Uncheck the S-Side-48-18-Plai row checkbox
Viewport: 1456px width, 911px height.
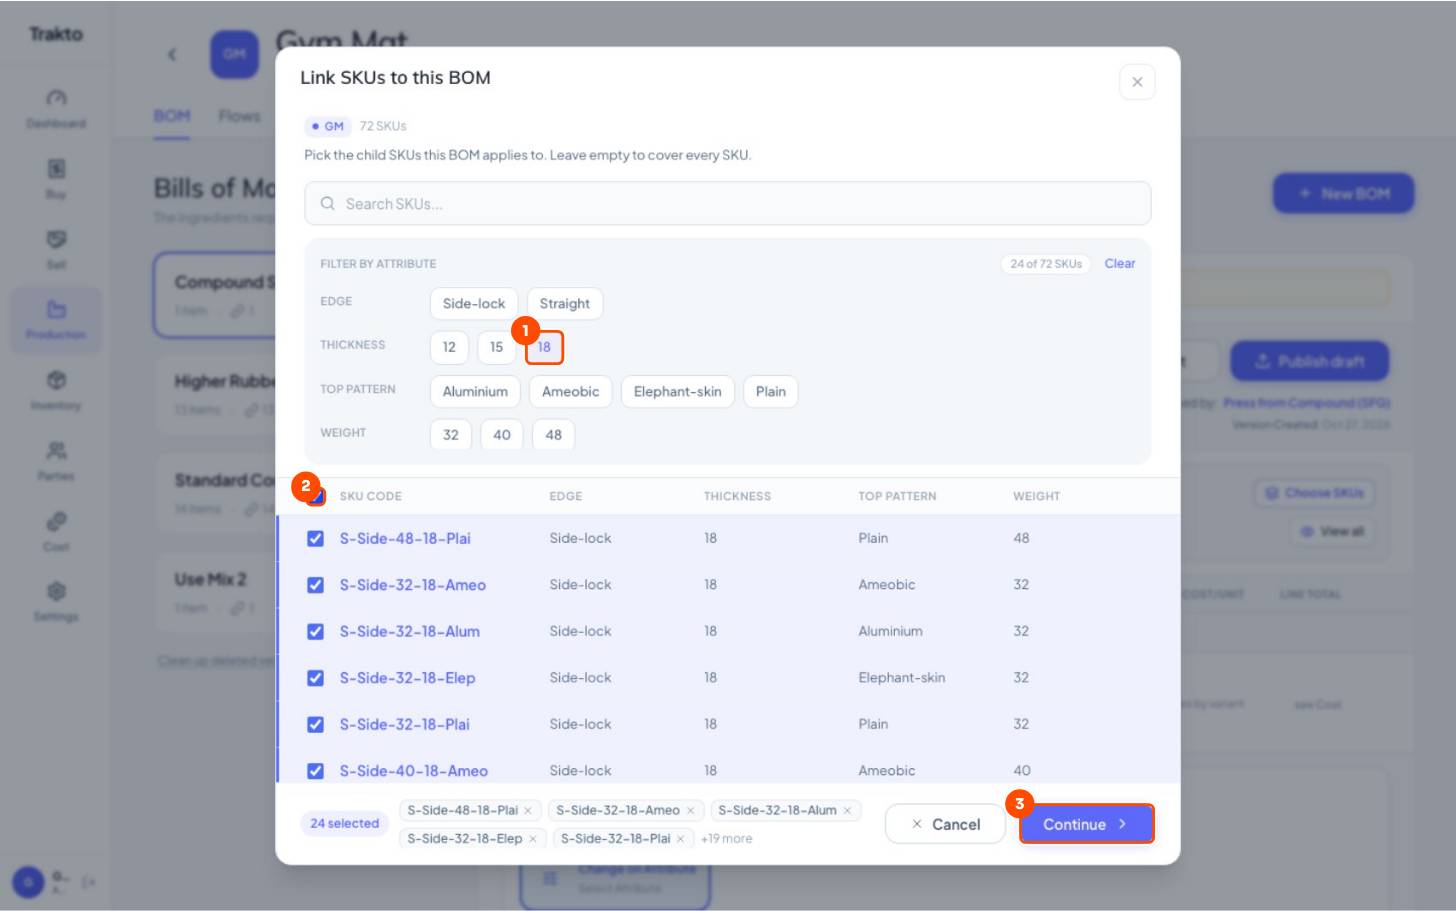pos(315,538)
